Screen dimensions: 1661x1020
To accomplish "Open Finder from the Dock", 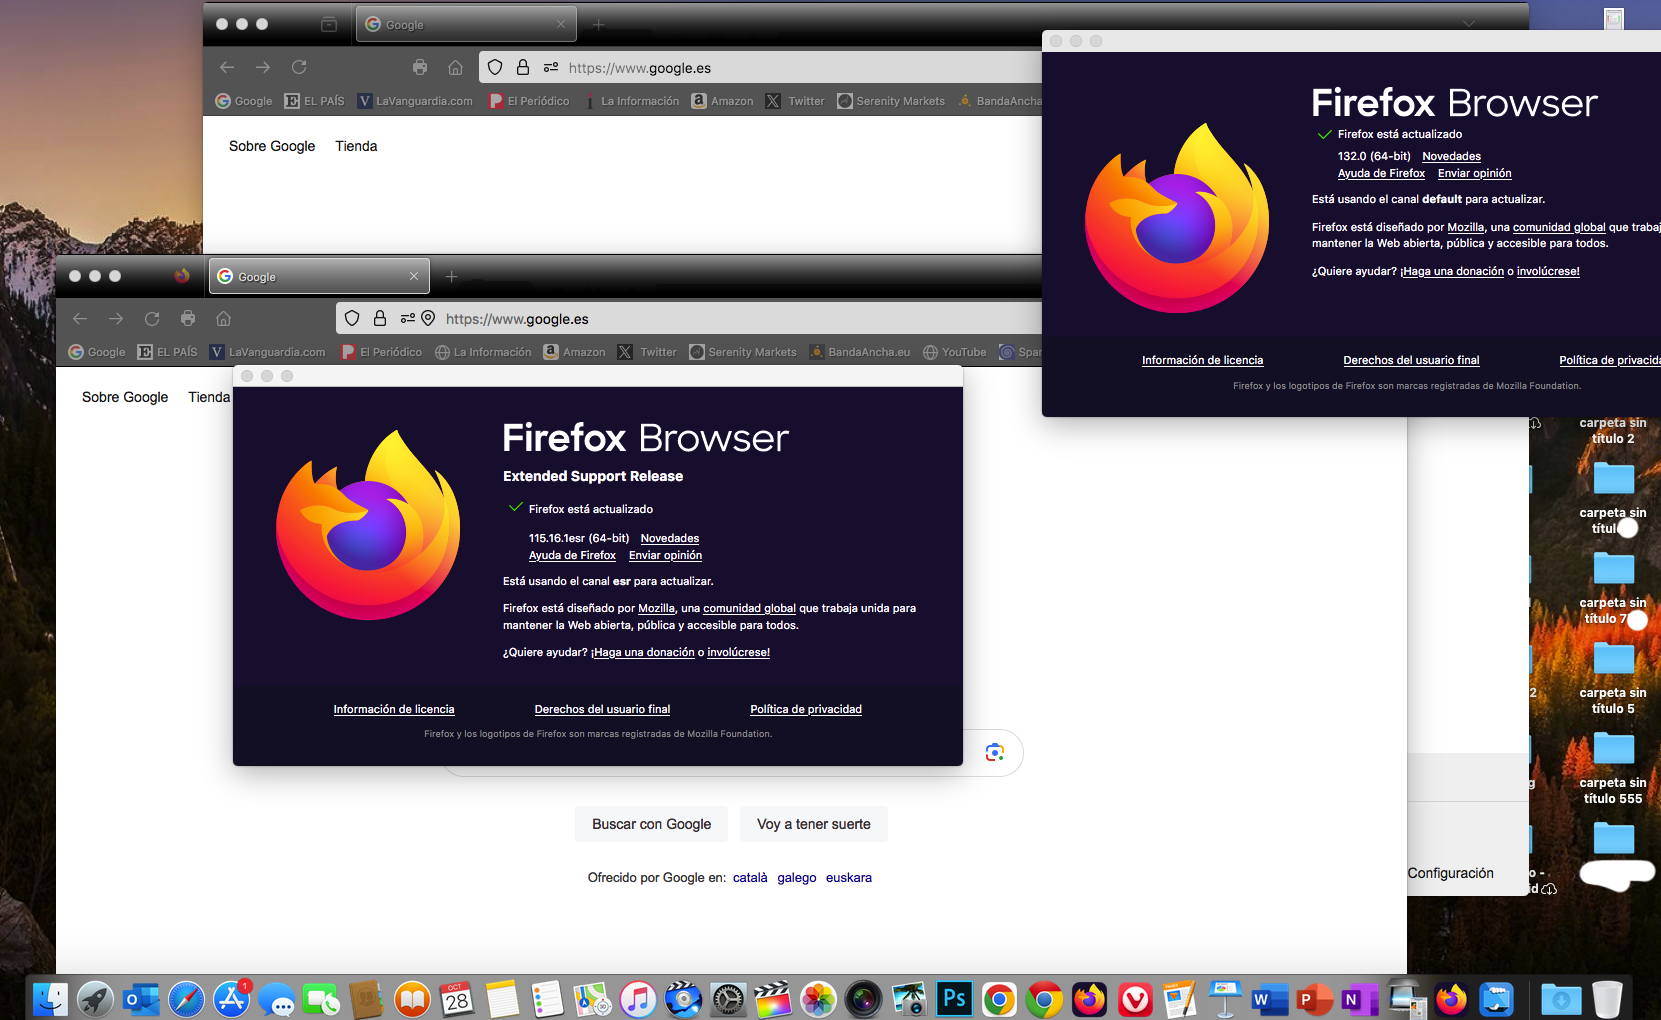I will (50, 999).
